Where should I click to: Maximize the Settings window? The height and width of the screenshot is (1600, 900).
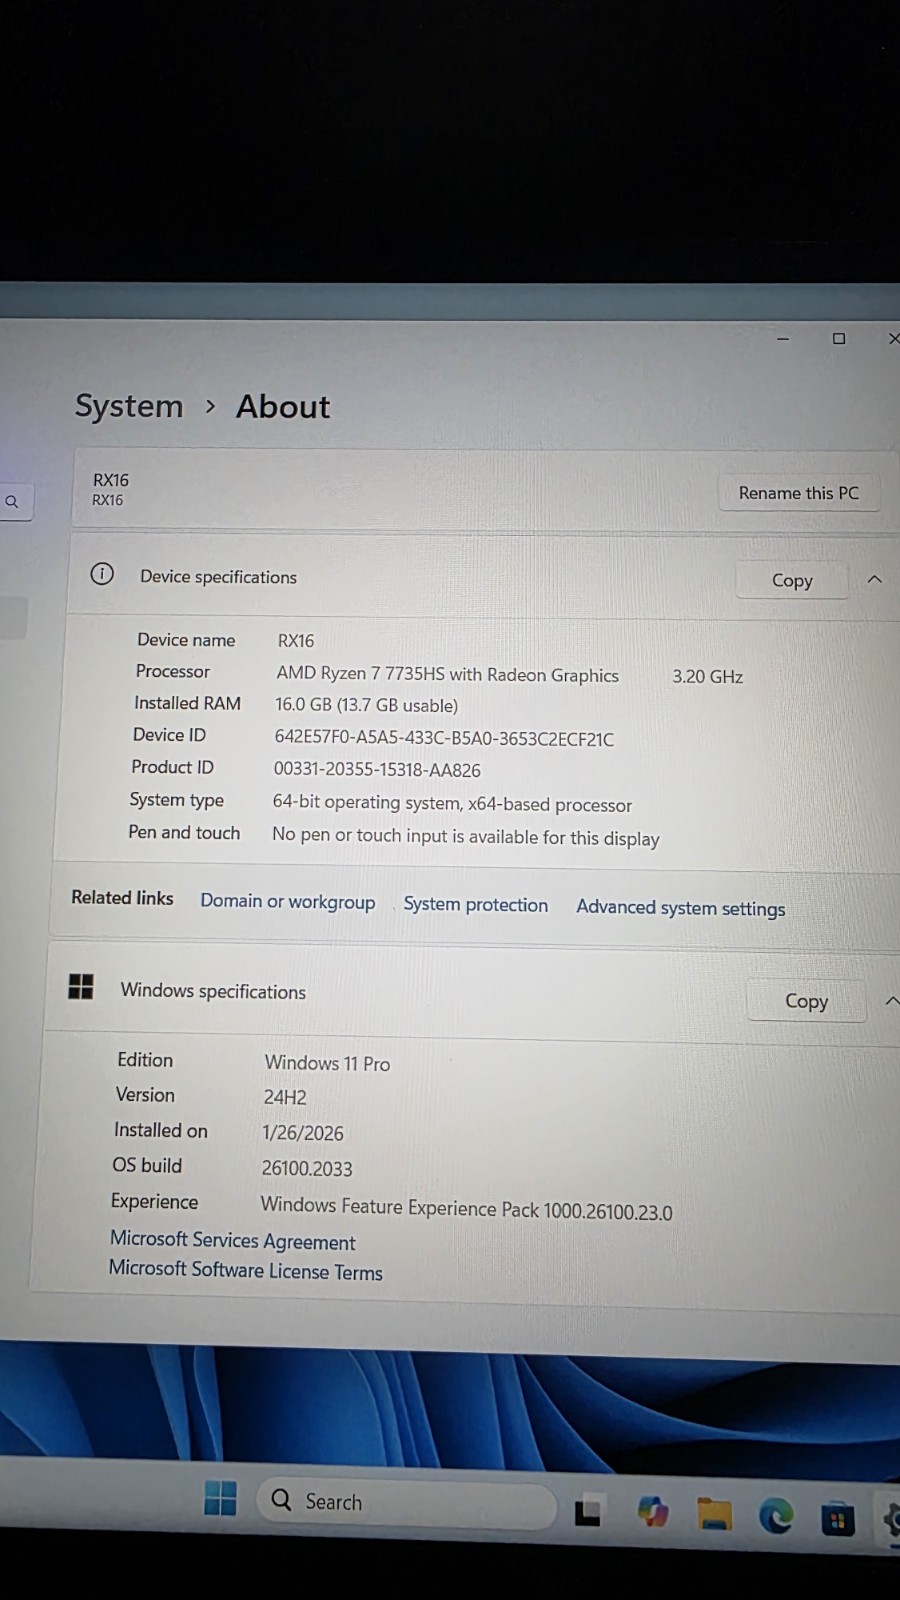(839, 339)
